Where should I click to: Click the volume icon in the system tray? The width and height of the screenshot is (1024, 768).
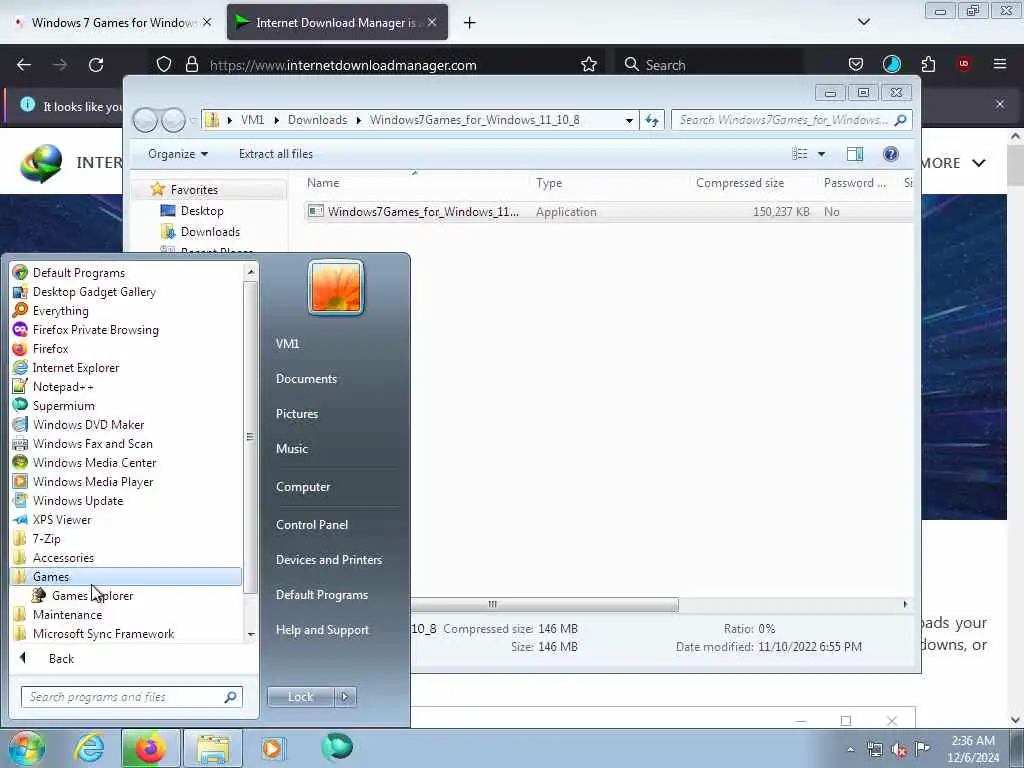[899, 750]
